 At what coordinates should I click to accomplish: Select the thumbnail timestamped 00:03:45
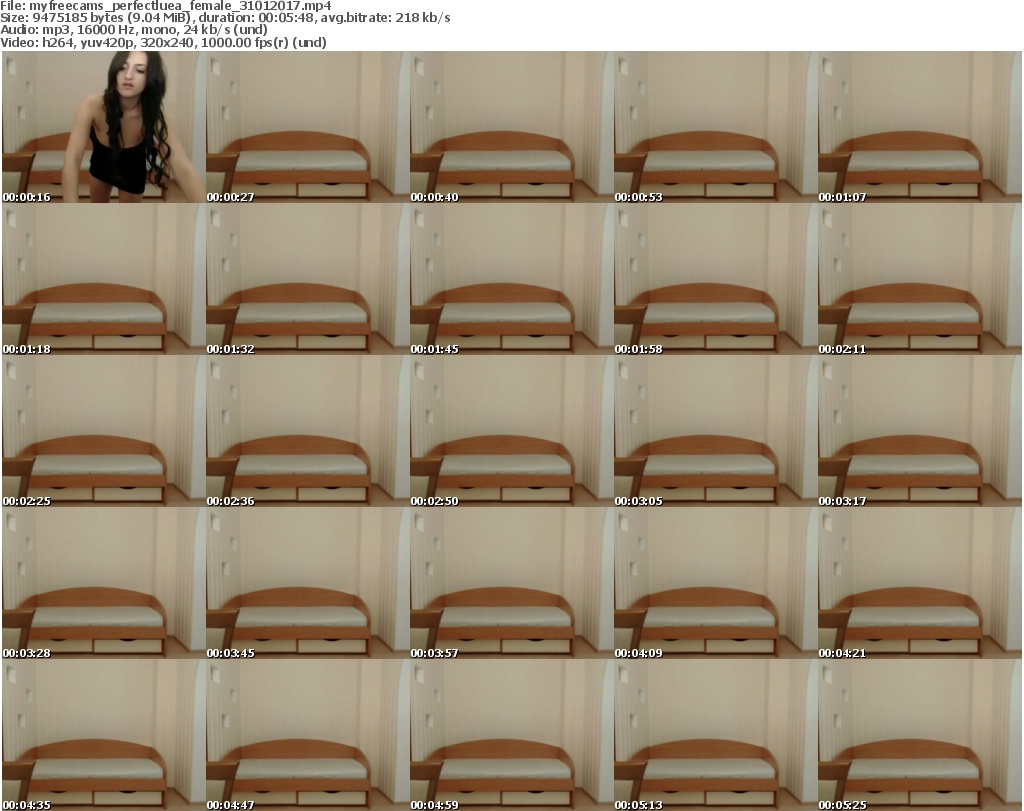308,583
